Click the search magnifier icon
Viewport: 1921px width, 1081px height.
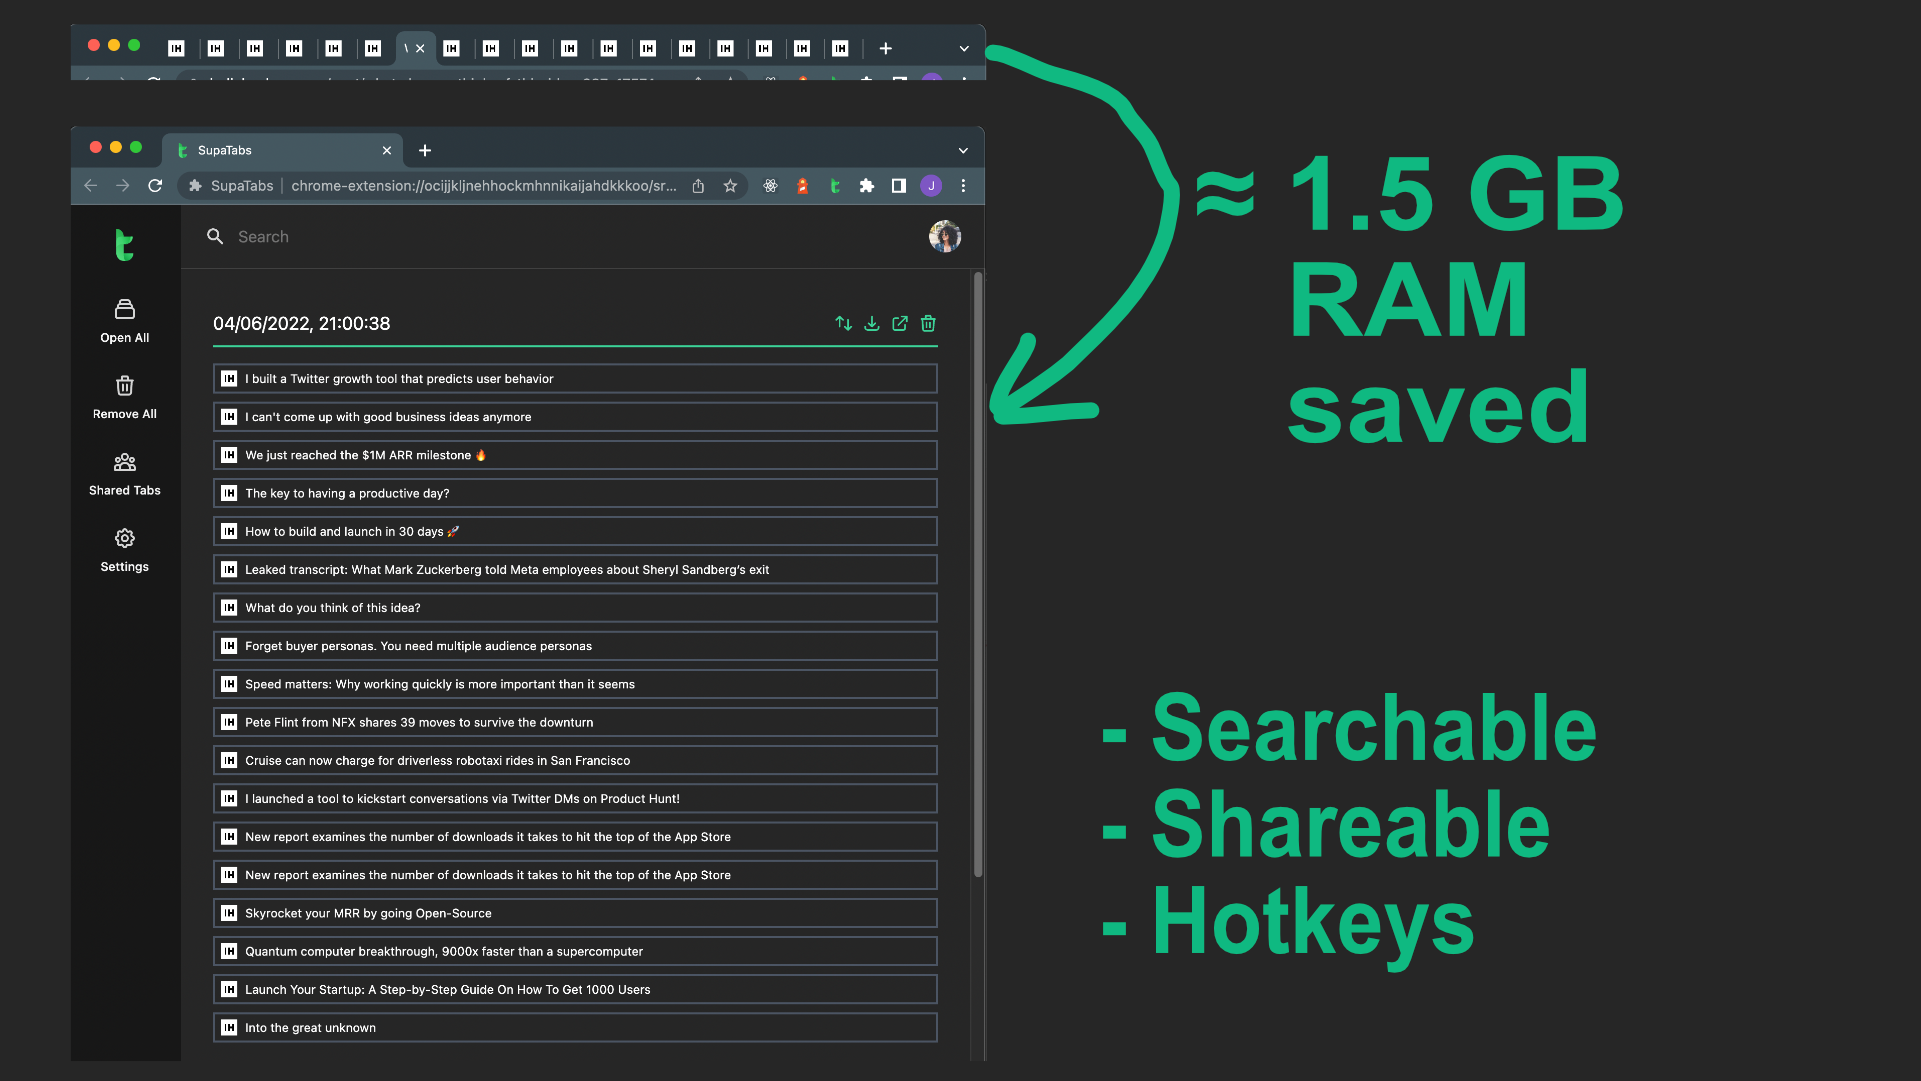pos(215,236)
